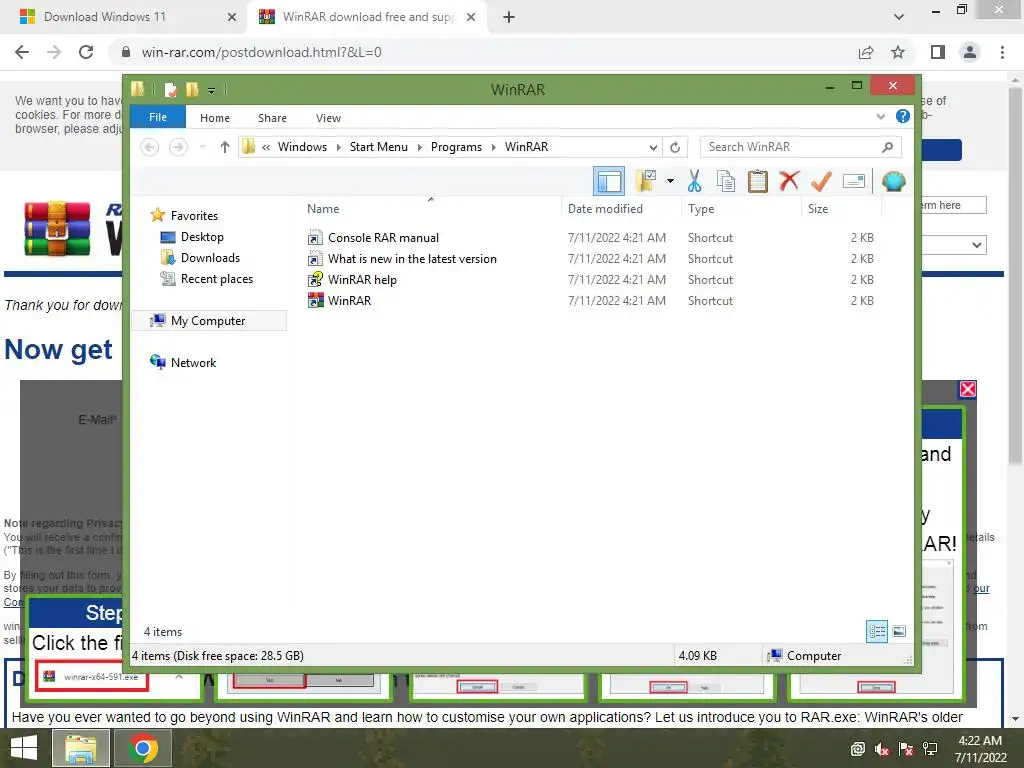The image size is (1024, 768).
Task: Click the Rename label icon
Action: tap(854, 181)
